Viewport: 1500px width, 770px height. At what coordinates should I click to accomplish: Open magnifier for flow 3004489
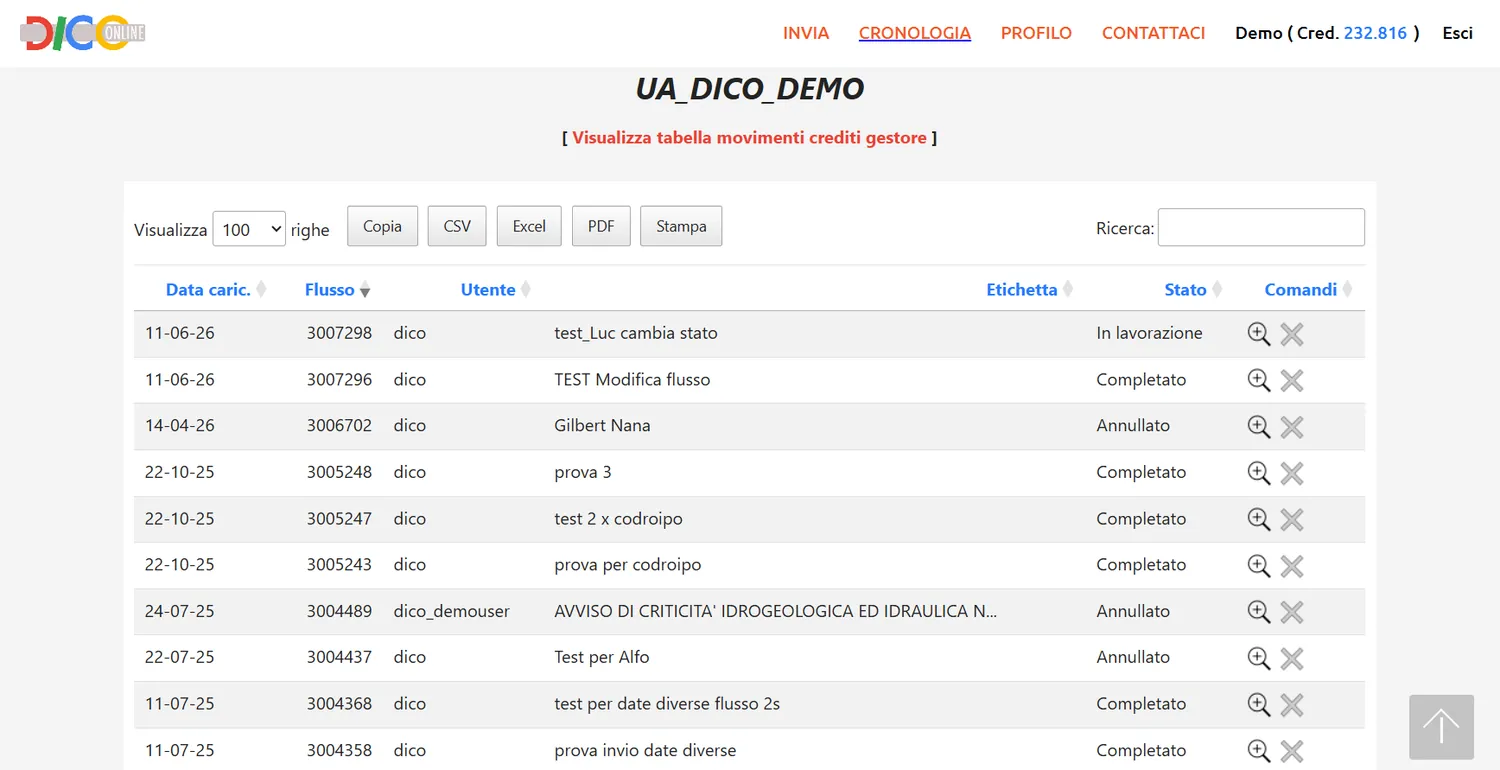1259,612
